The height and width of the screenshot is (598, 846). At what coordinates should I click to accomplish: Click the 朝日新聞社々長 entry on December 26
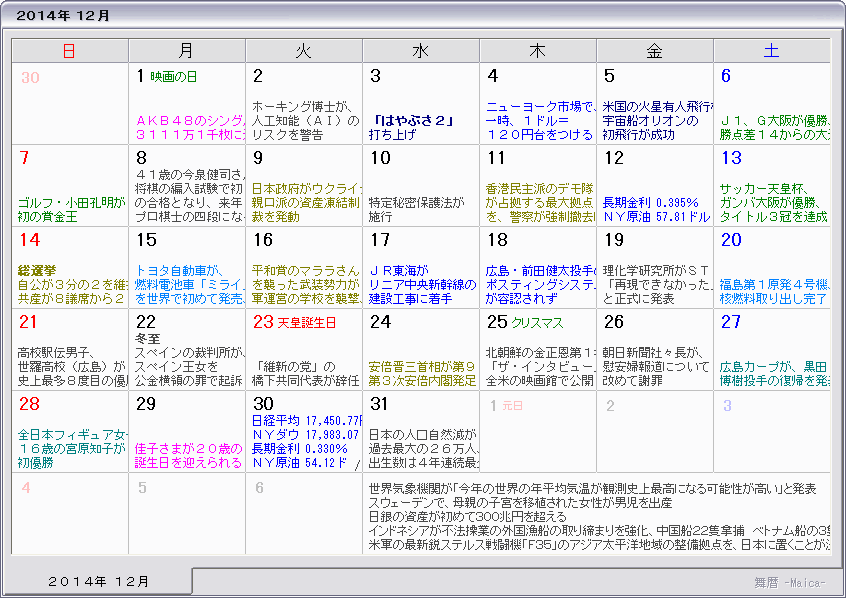(656, 366)
